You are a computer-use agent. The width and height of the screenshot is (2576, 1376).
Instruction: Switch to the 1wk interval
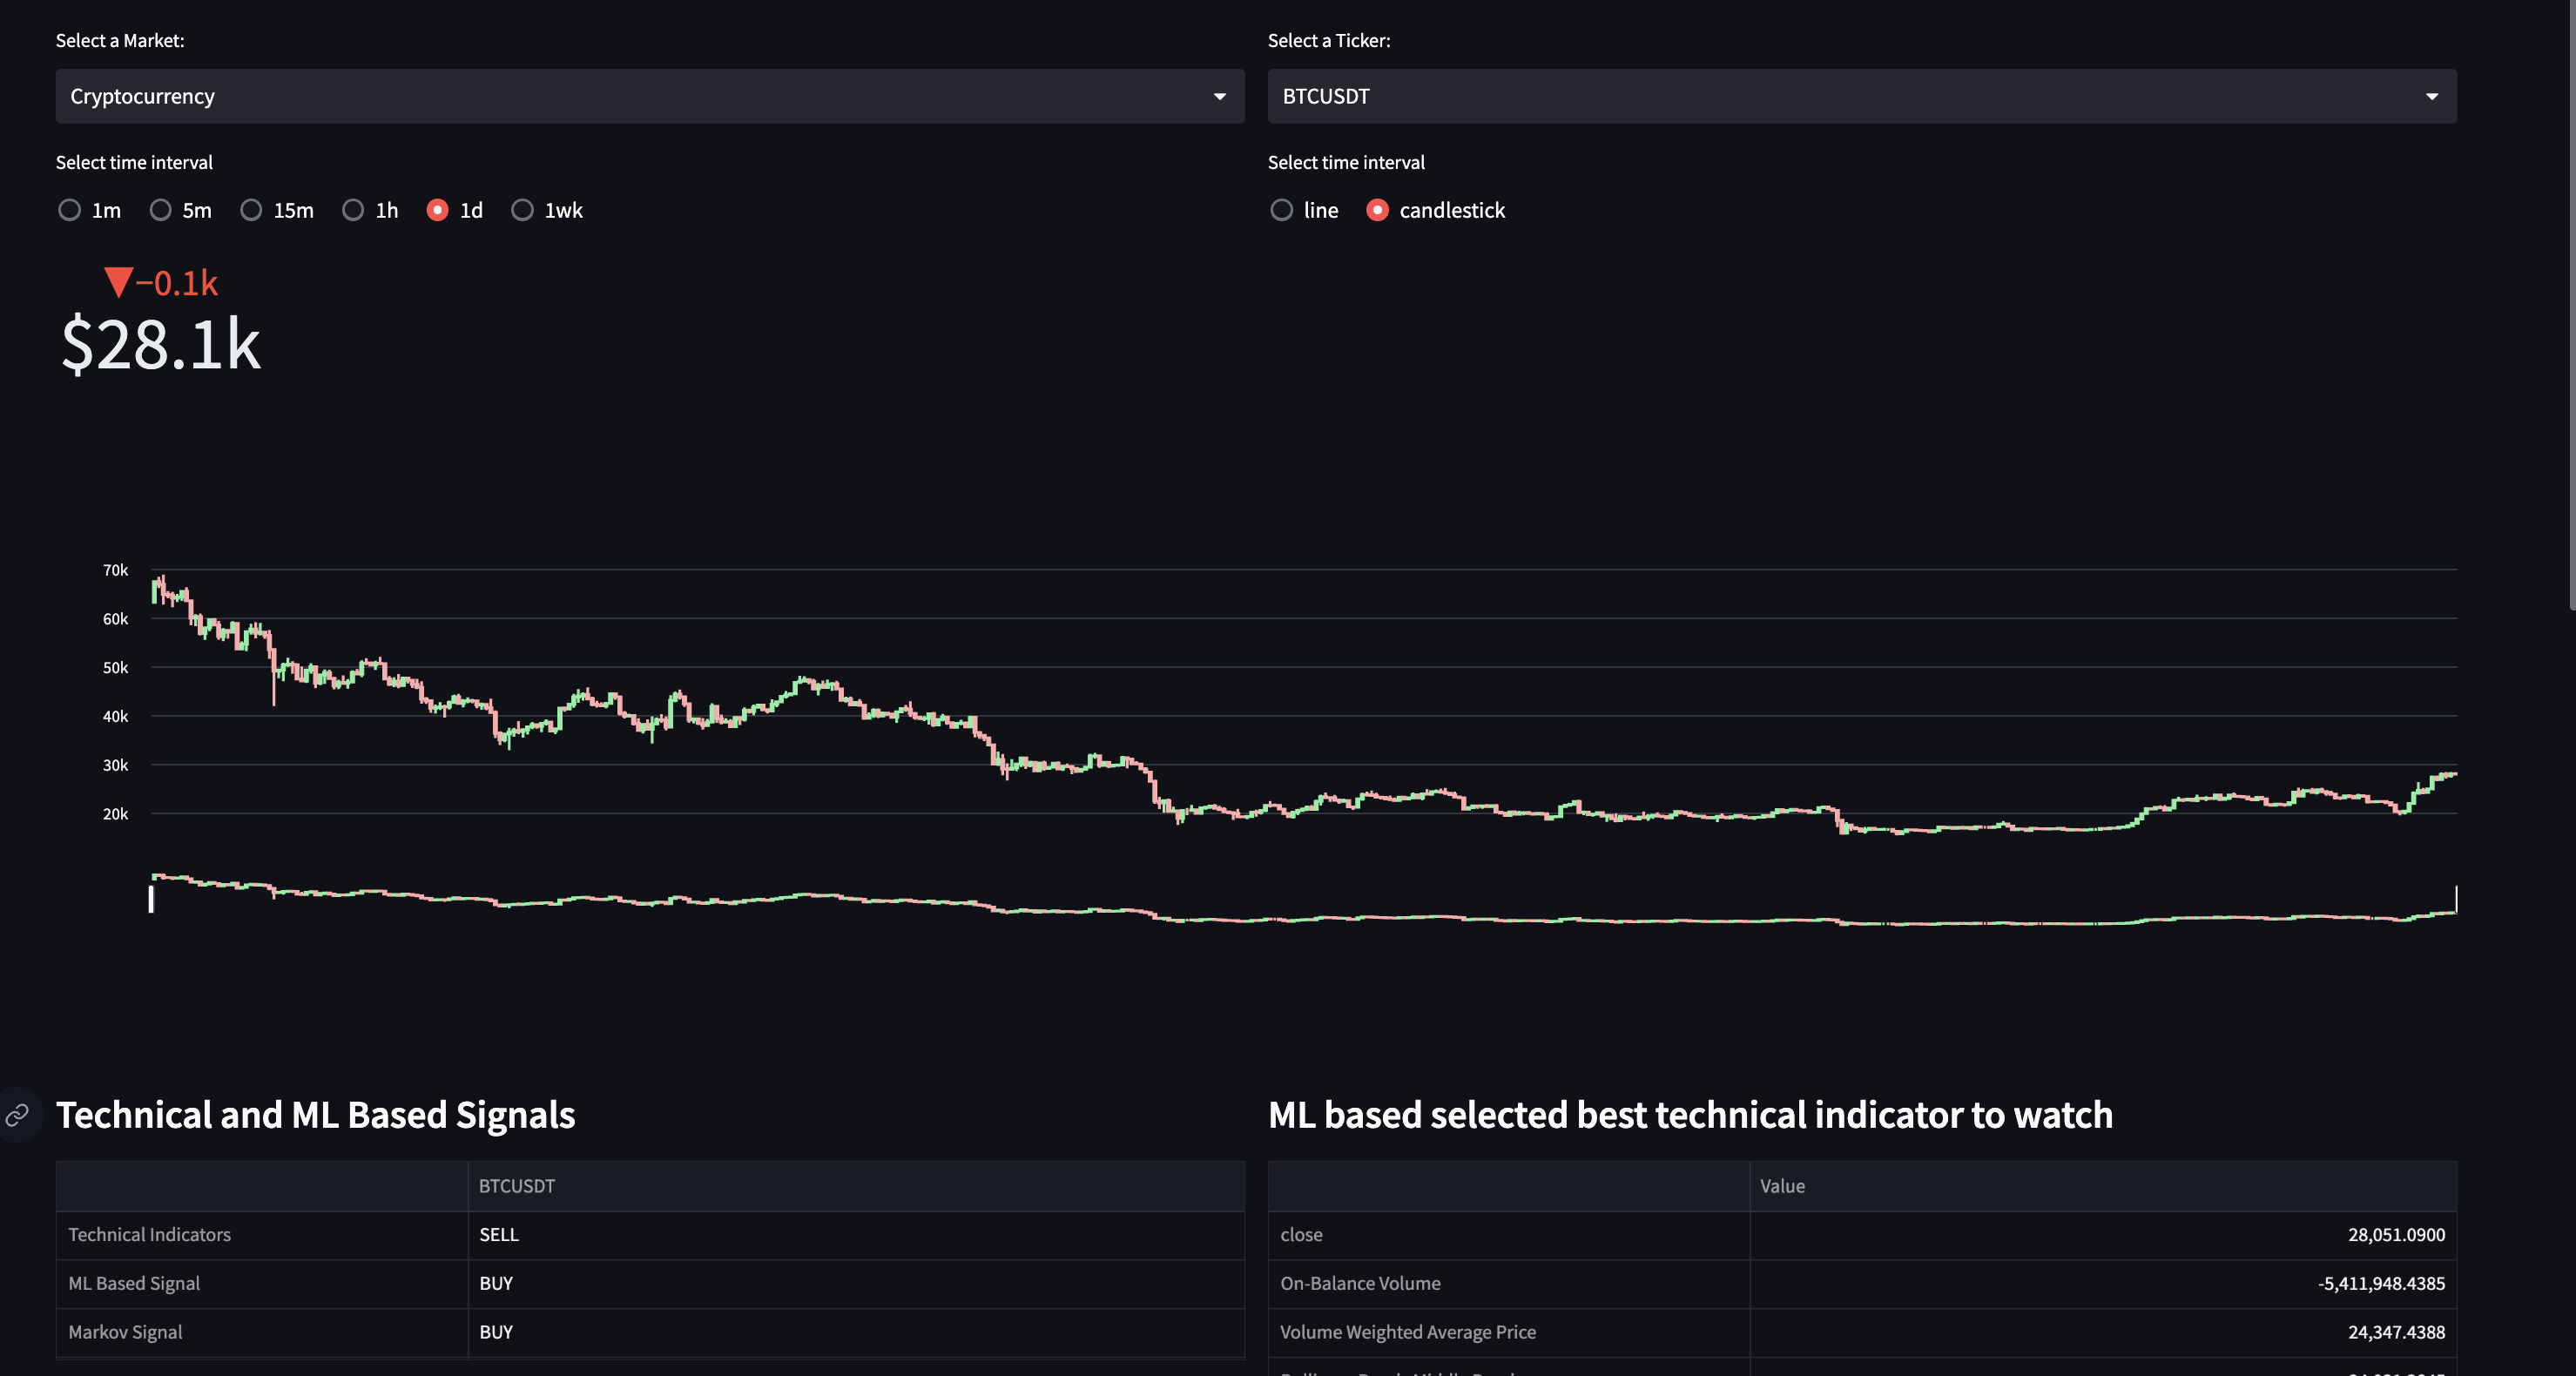point(522,210)
